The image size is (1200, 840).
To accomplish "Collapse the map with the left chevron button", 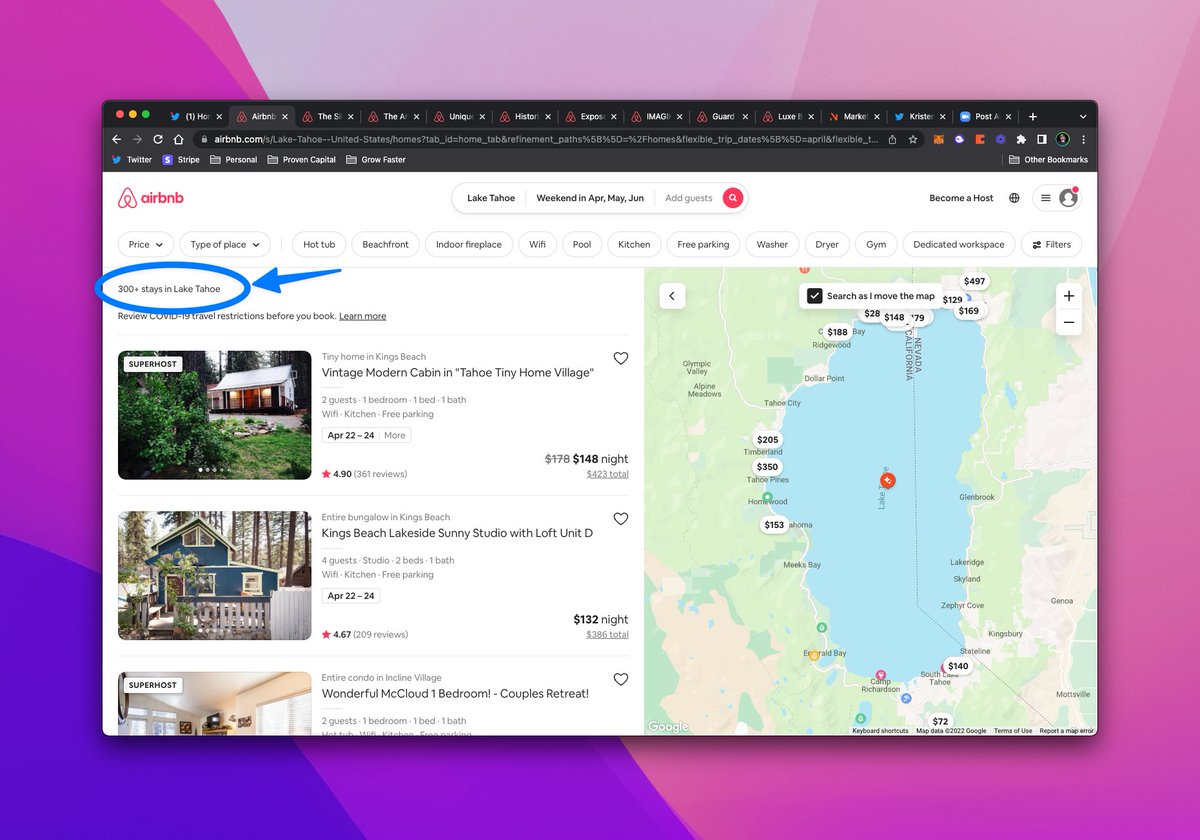I will pyautogui.click(x=672, y=296).
